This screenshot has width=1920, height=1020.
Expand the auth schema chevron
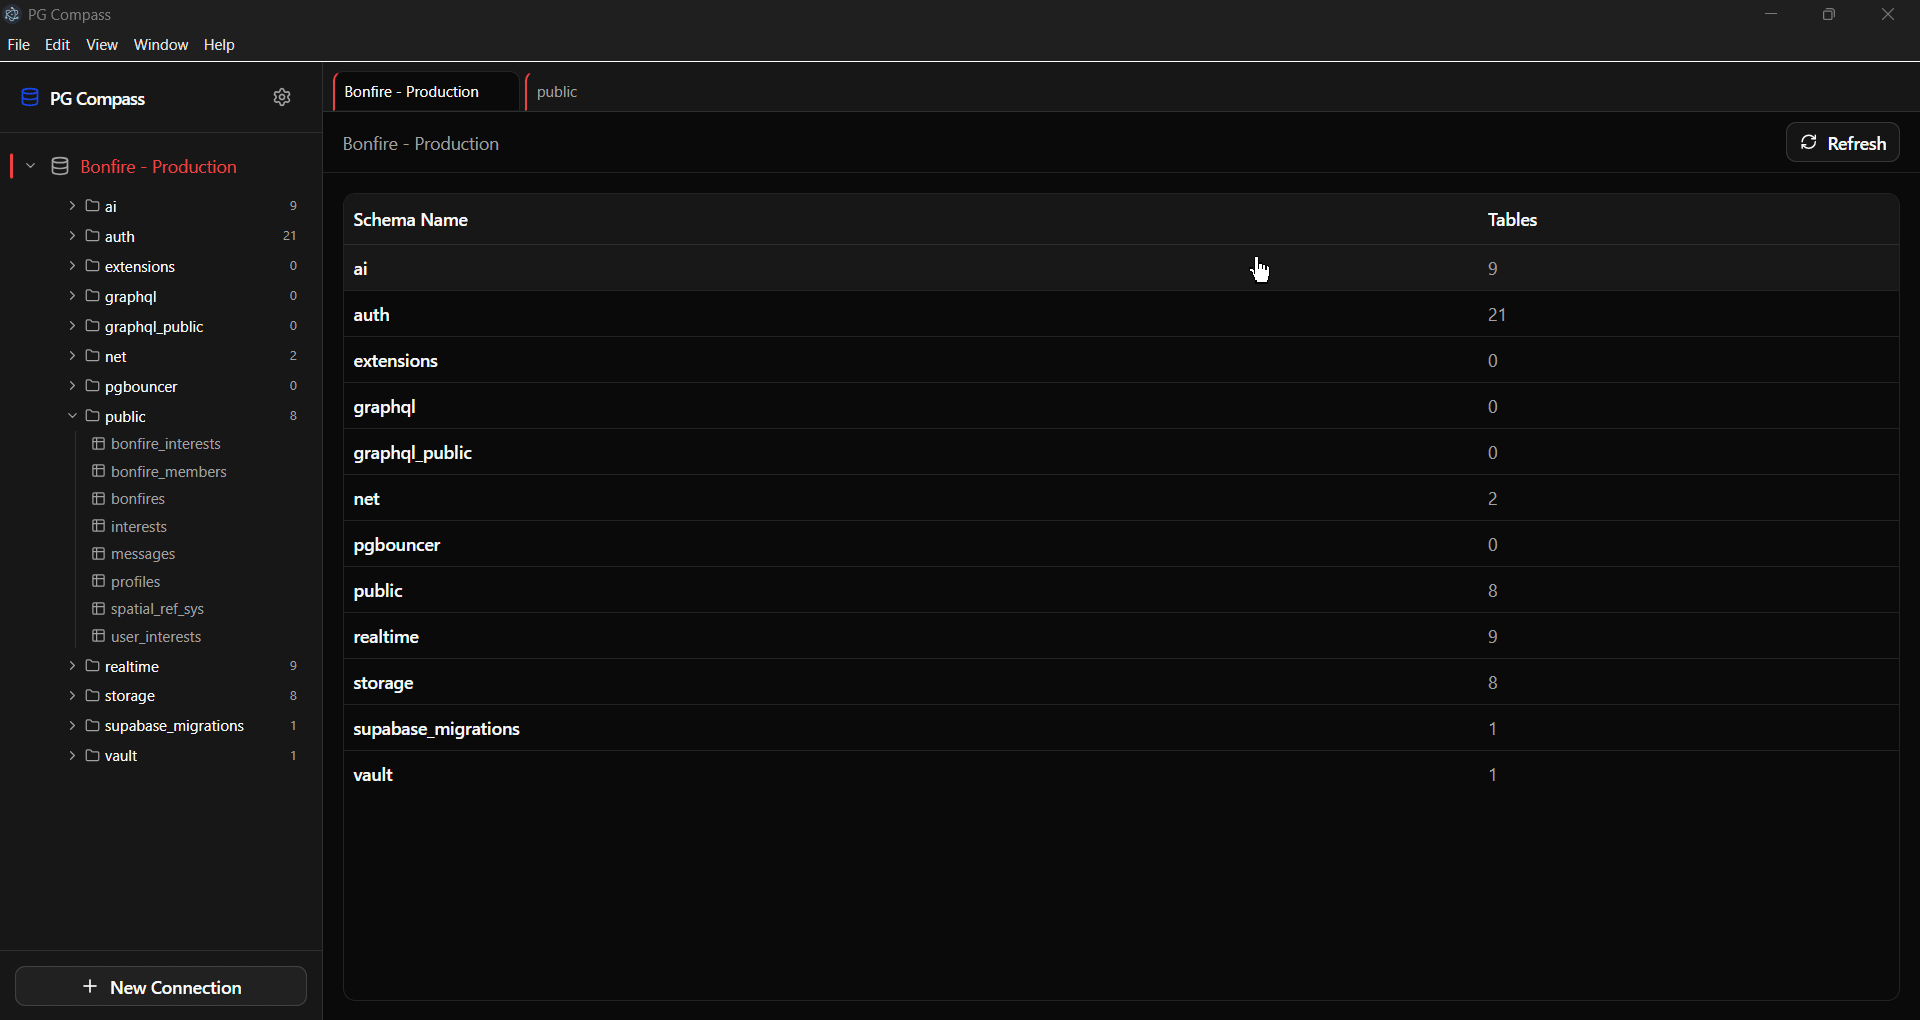72,236
